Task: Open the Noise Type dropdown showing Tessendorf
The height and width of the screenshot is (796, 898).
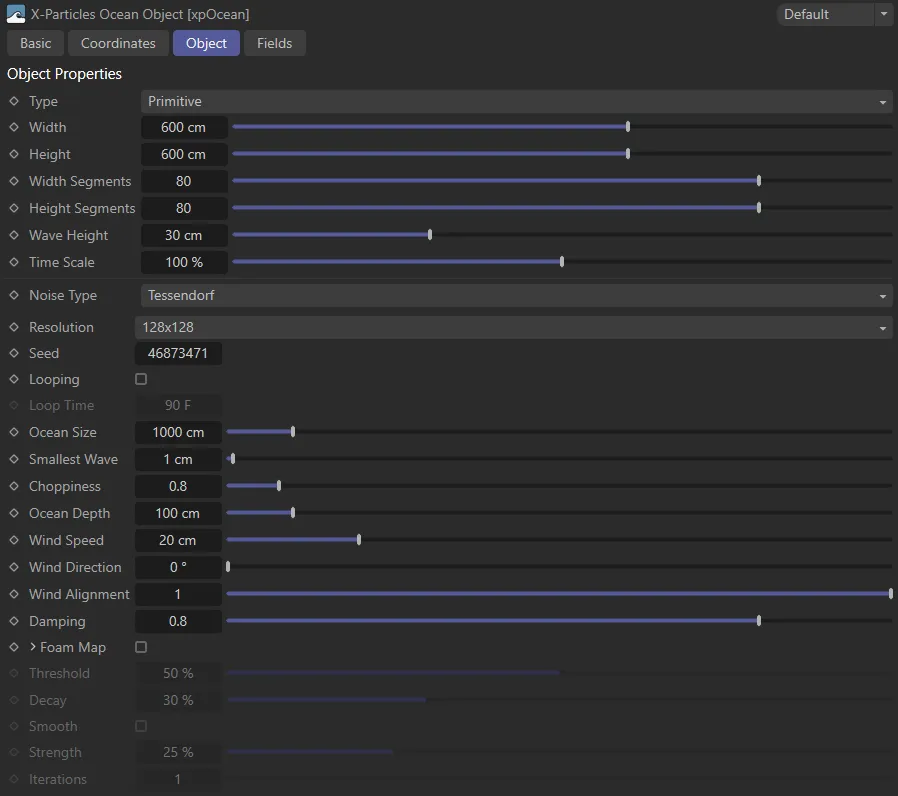Action: point(513,295)
